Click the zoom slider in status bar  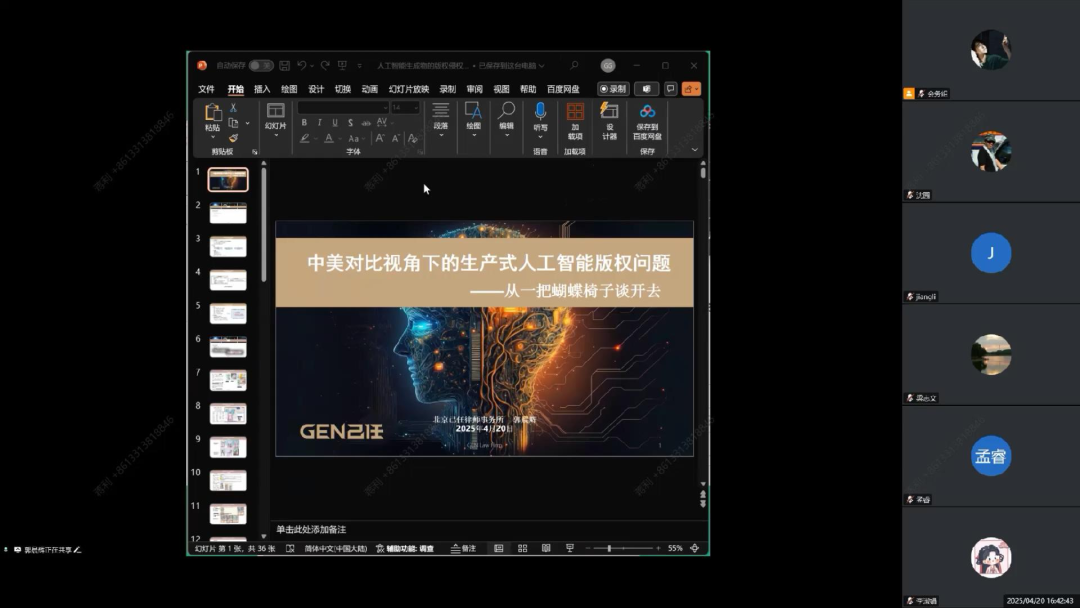click(x=609, y=548)
